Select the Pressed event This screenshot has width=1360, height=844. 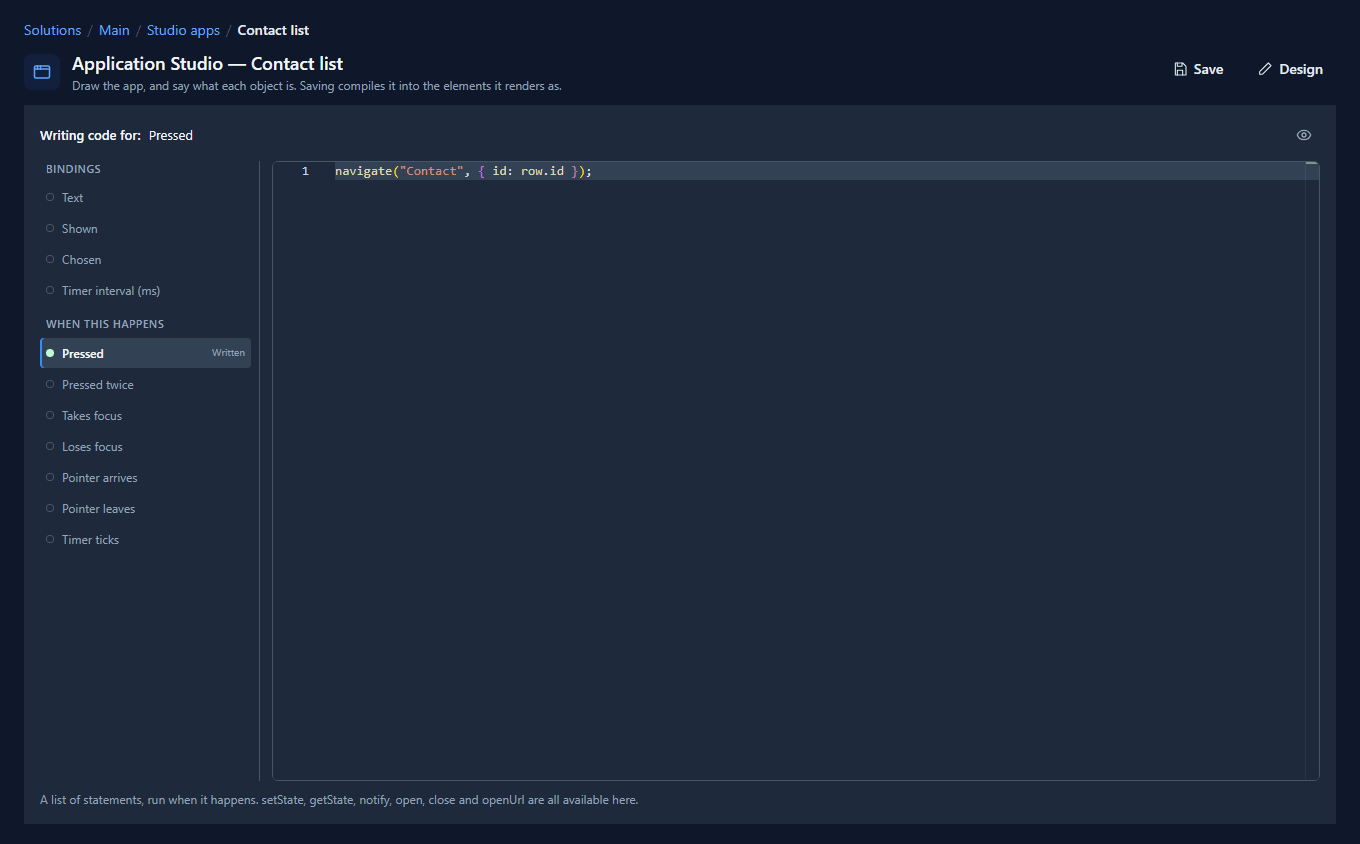pyautogui.click(x=145, y=353)
